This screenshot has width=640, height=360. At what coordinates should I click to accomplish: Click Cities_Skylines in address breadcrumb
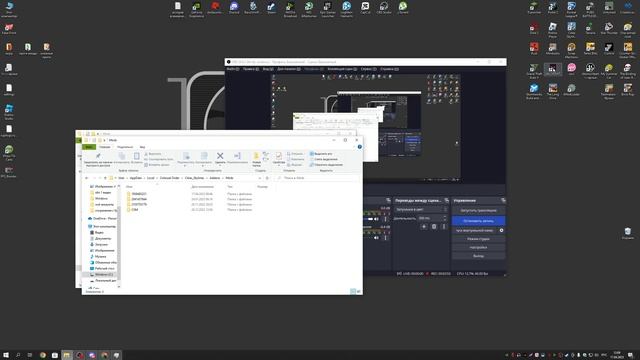tap(194, 178)
